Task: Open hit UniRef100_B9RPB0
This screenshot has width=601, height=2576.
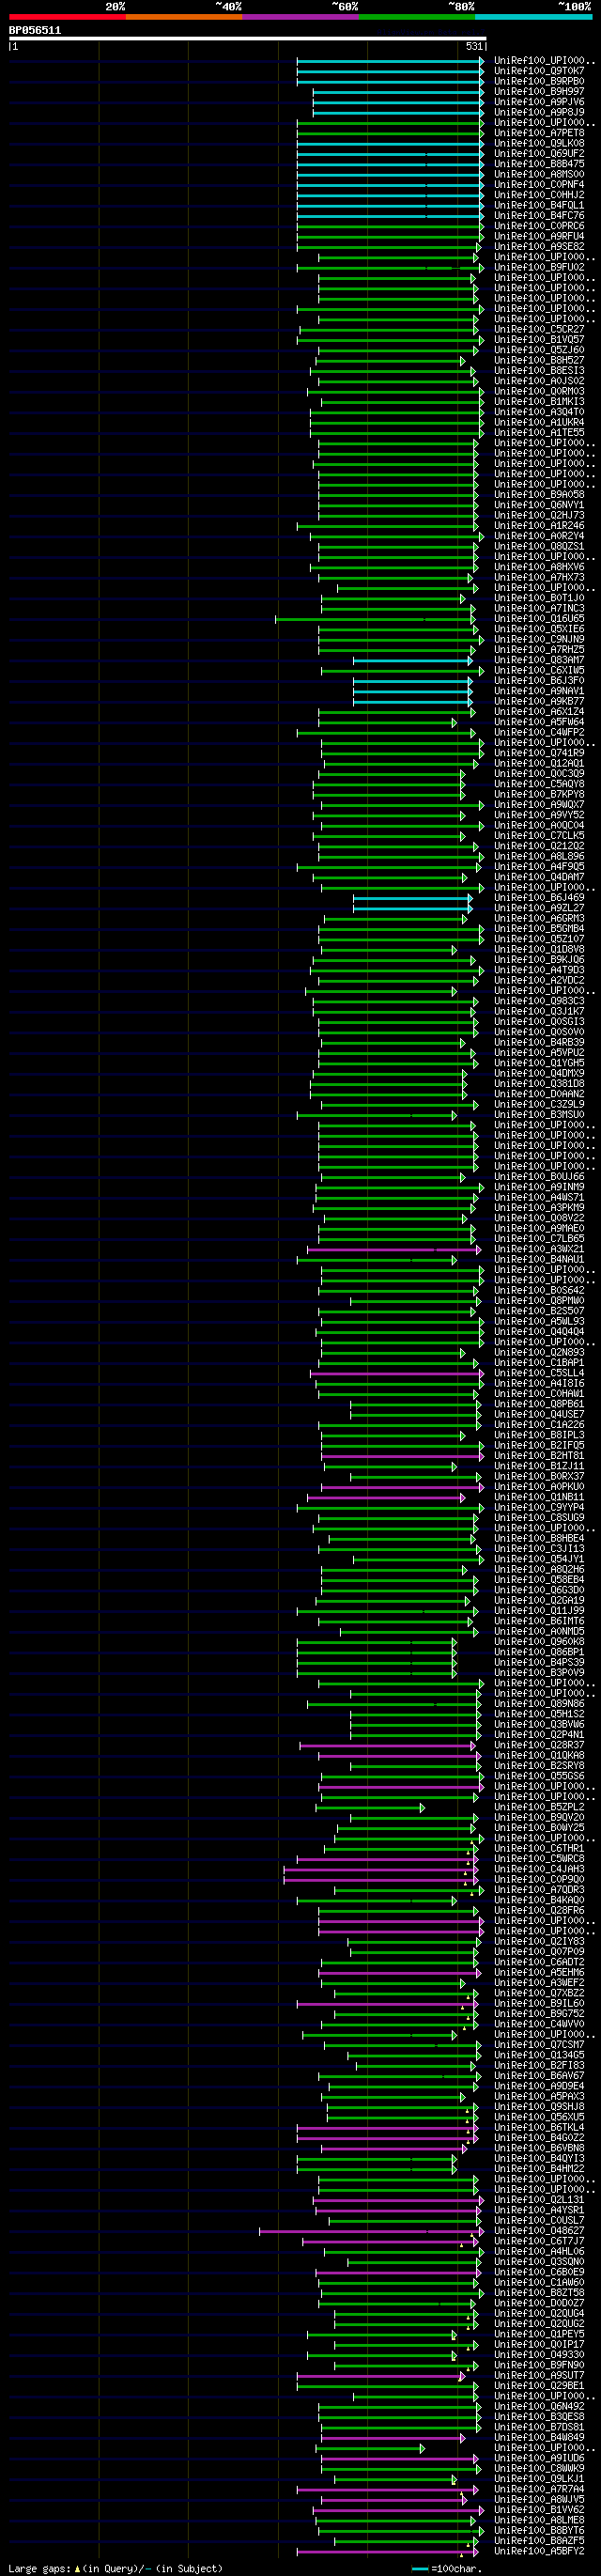Action: (539, 81)
